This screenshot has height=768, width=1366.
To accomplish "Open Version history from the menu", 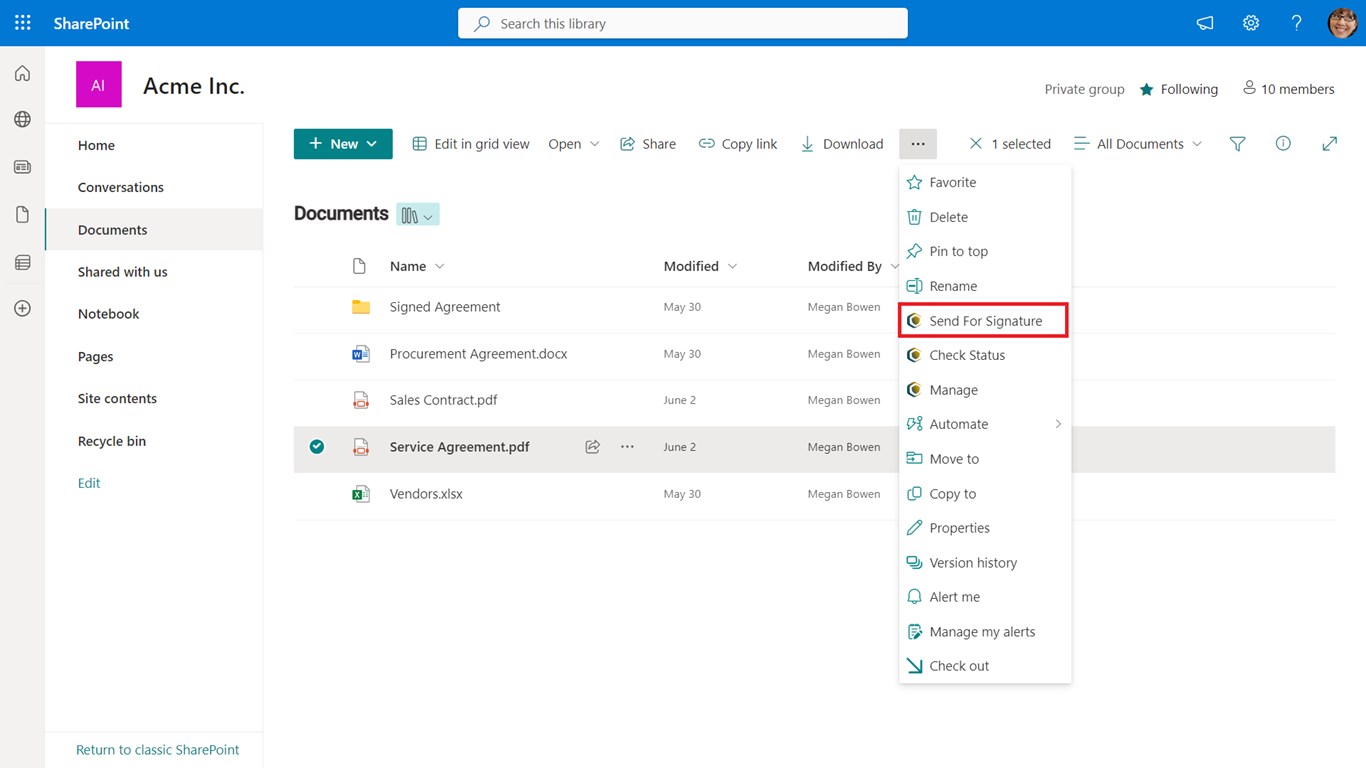I will (985, 563).
